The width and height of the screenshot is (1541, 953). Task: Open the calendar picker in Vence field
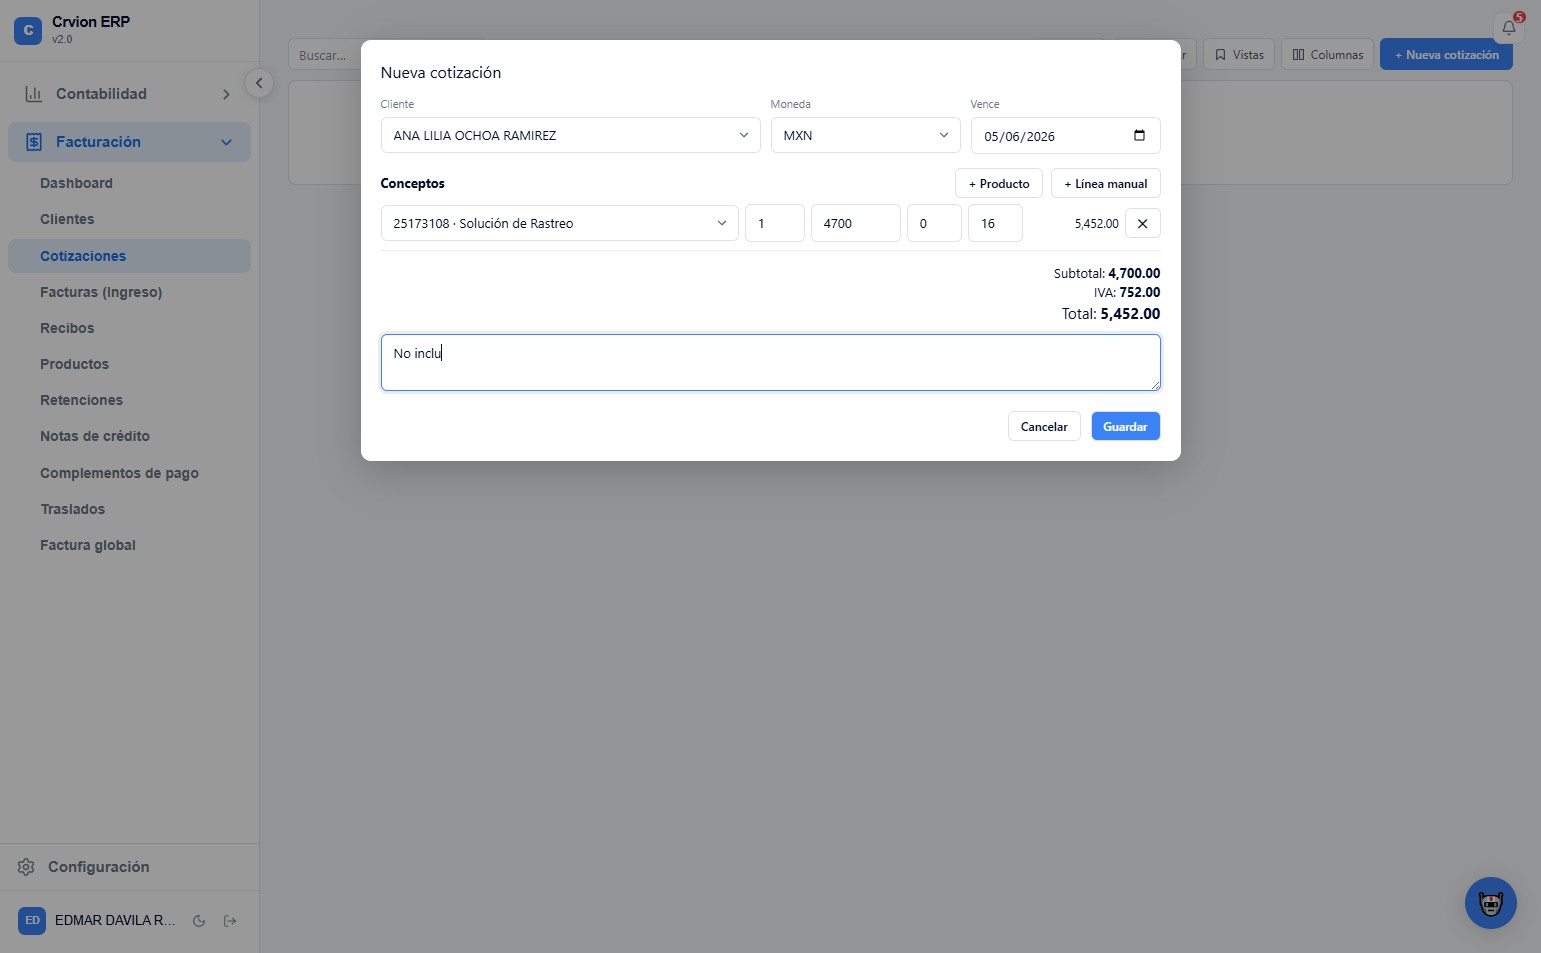tap(1139, 136)
